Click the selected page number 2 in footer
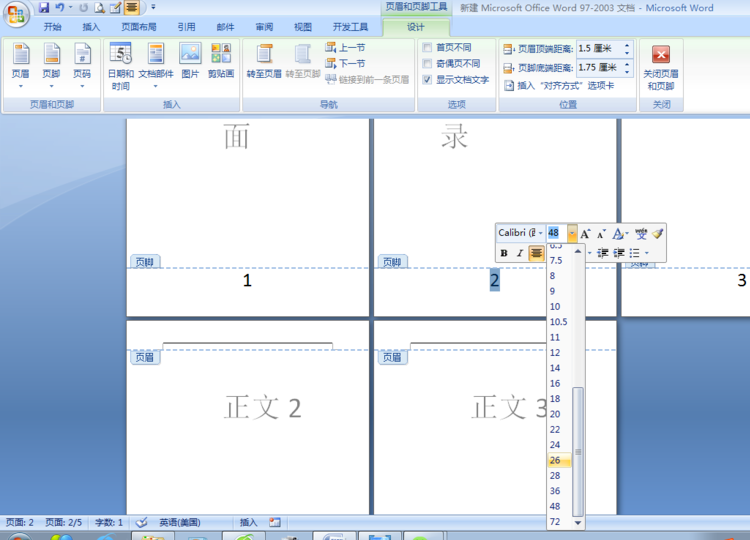 495,280
